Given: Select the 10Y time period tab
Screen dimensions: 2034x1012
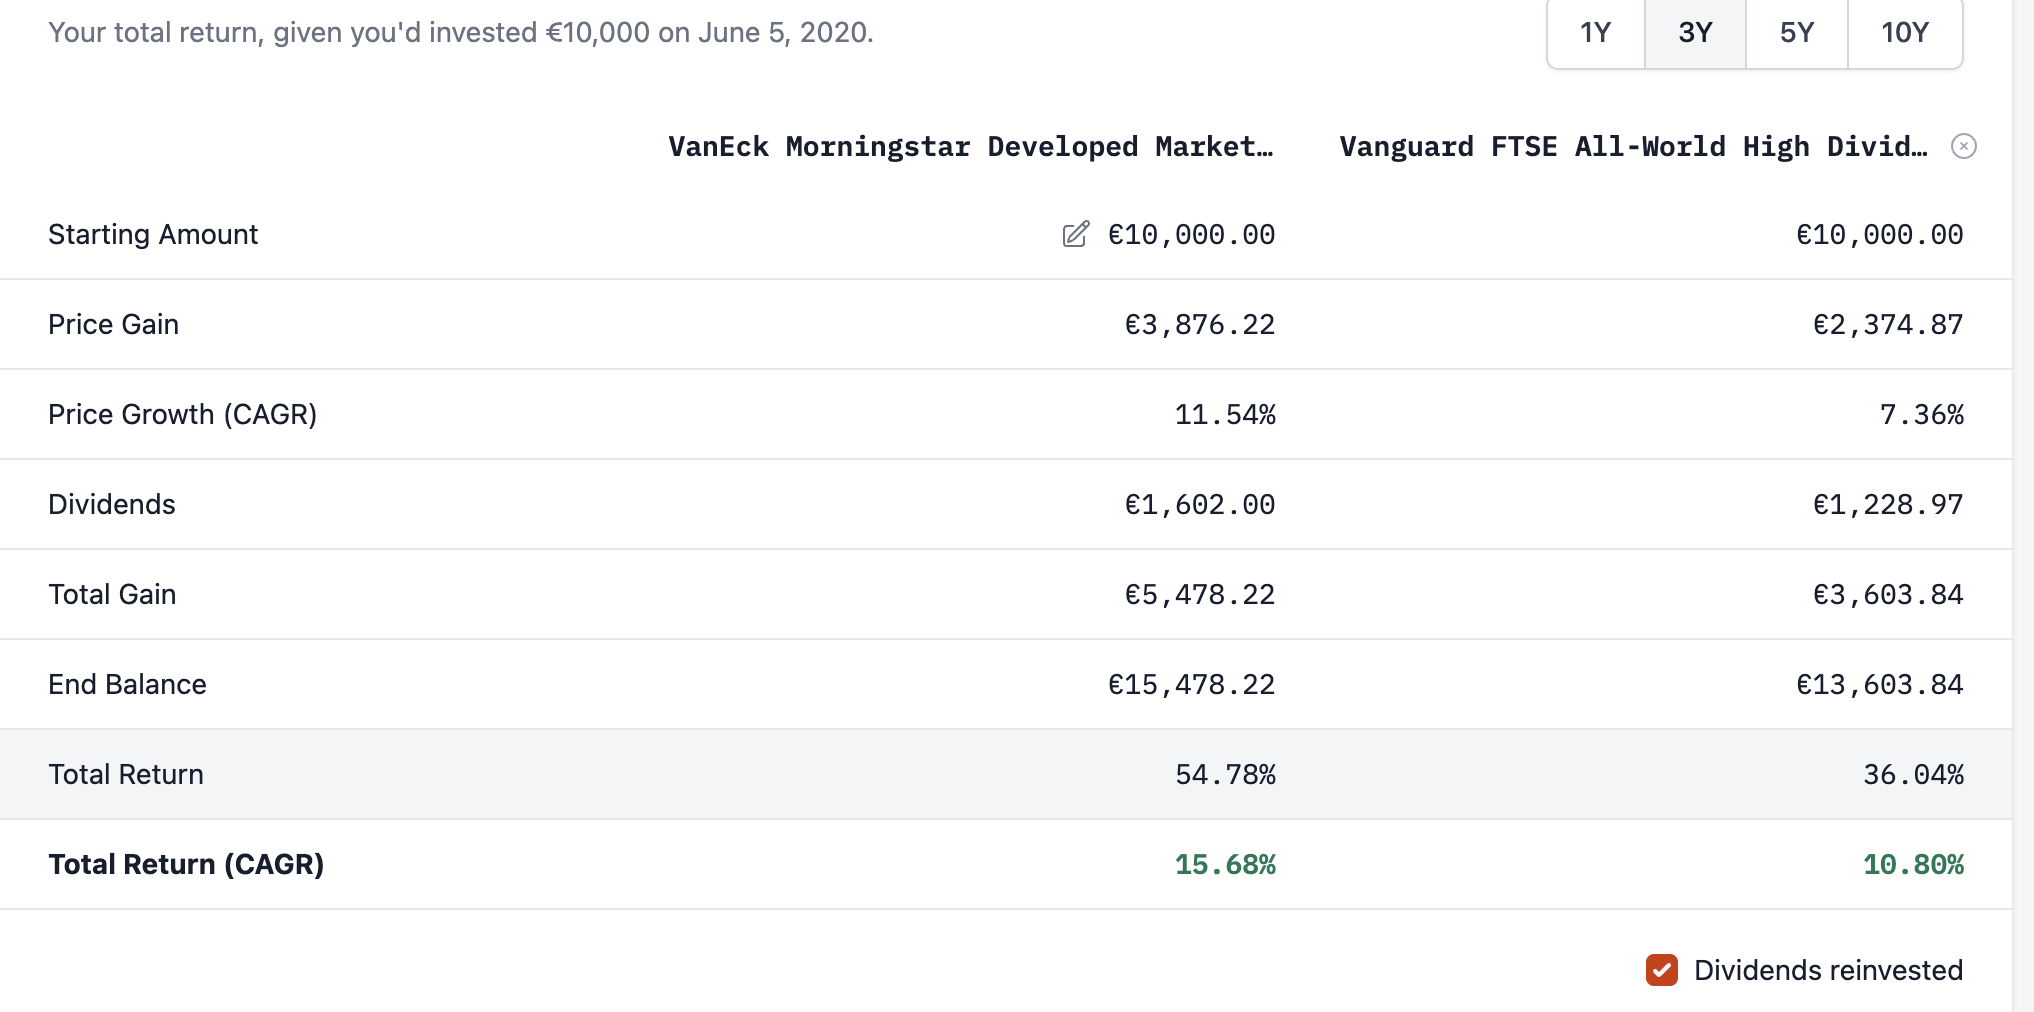Looking at the screenshot, I should (x=1904, y=33).
